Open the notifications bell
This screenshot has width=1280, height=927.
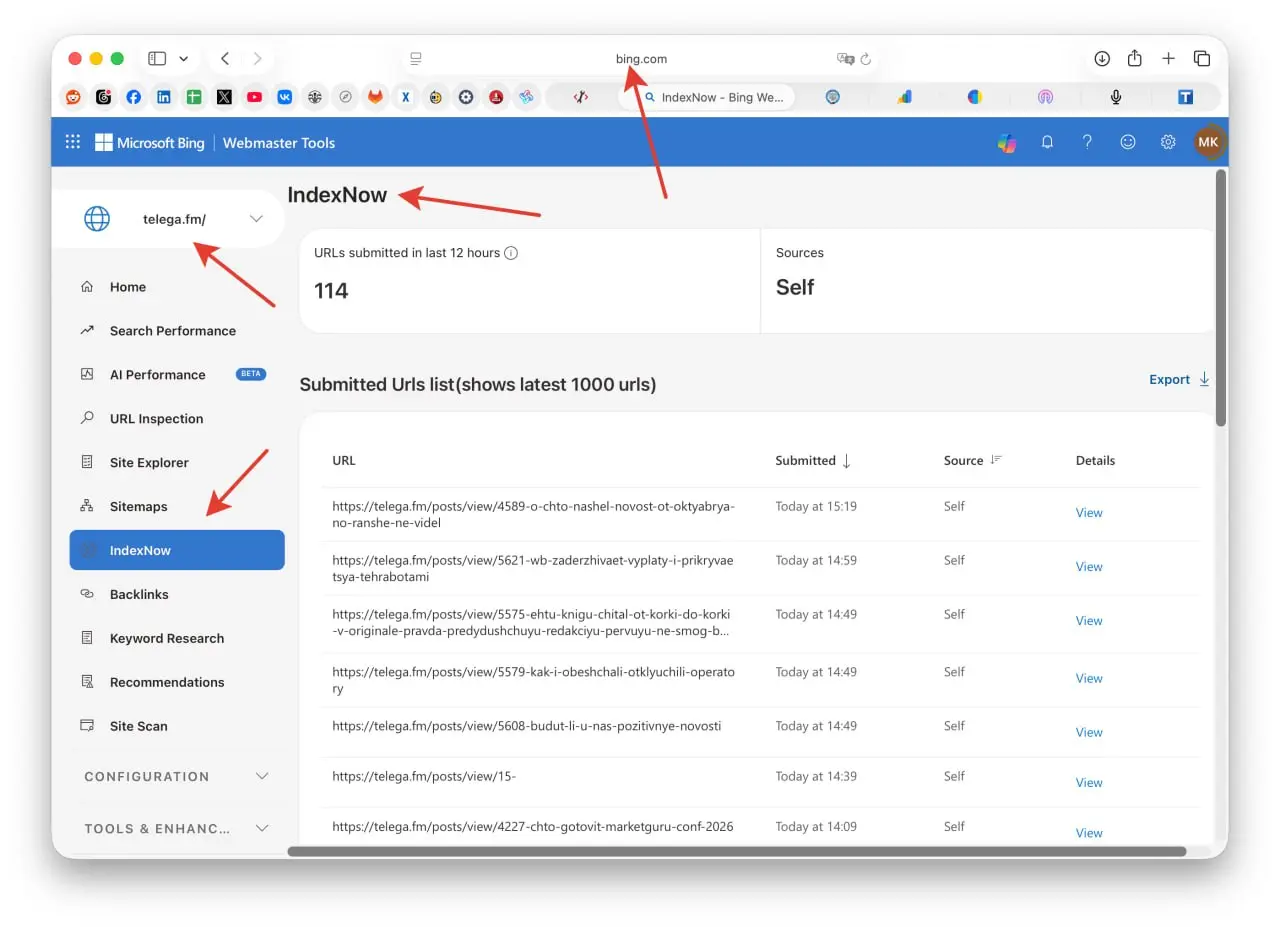pos(1047,142)
